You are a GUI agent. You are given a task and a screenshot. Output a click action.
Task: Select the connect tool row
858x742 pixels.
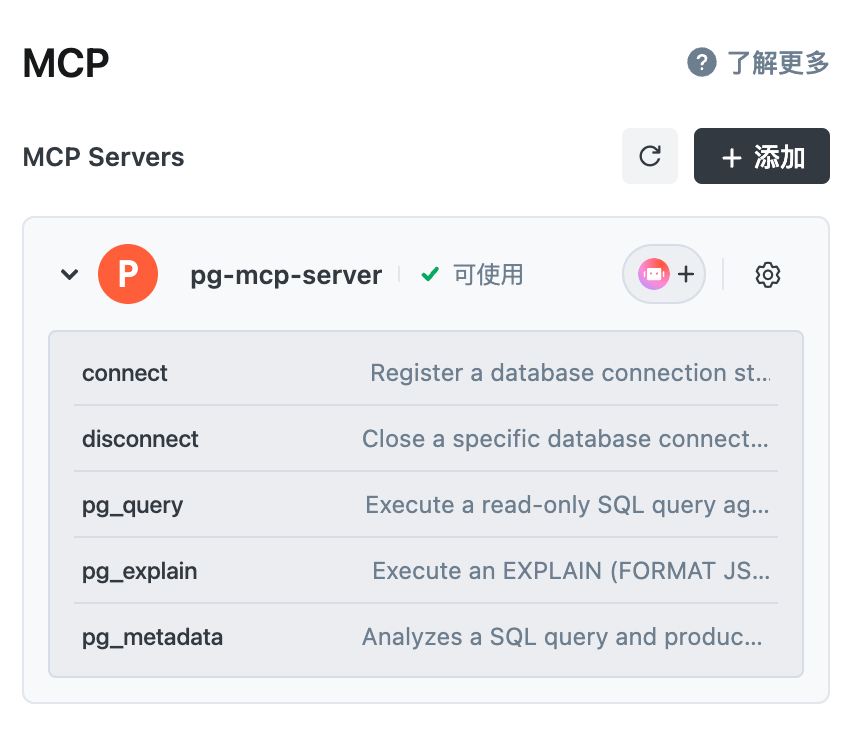tap(125, 373)
